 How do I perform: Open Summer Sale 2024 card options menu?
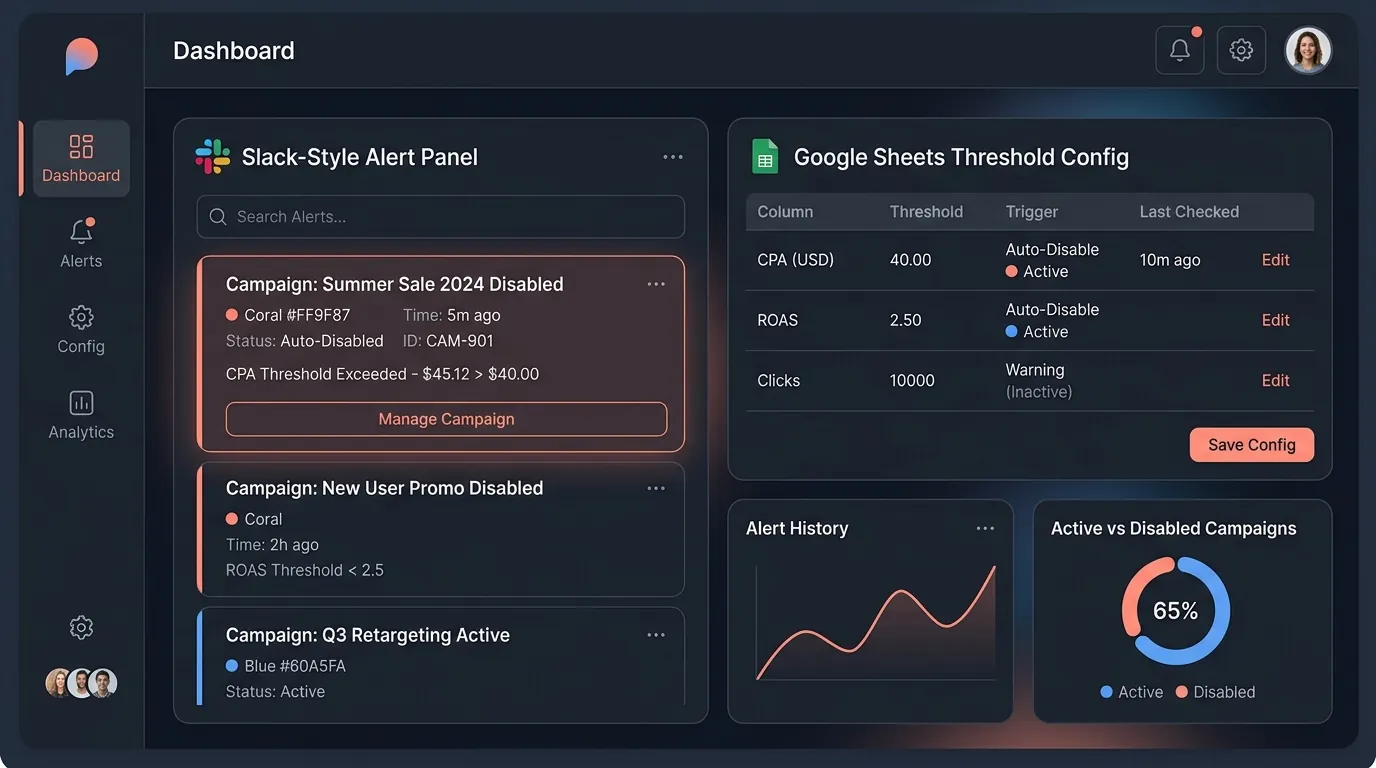click(x=656, y=284)
